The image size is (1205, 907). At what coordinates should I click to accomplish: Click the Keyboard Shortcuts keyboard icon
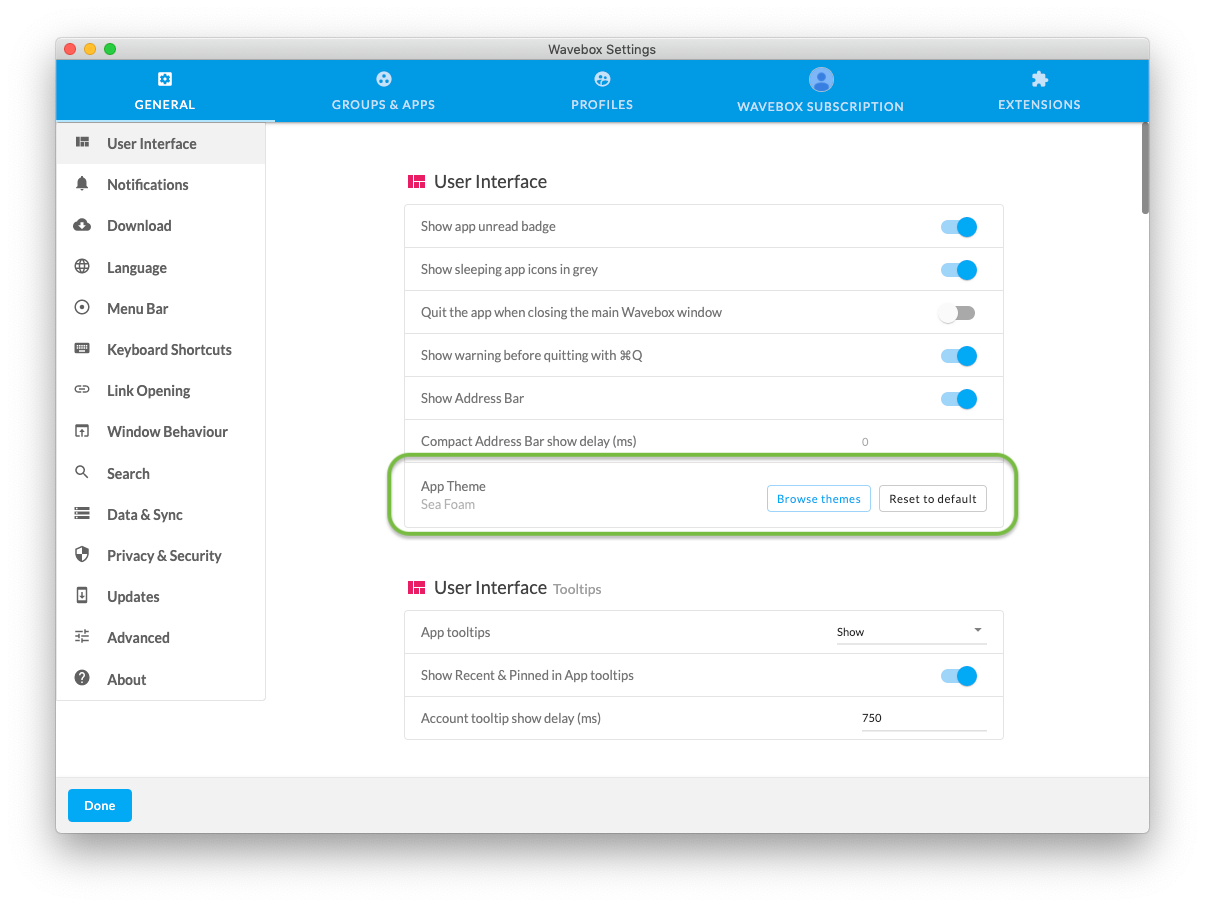83,349
